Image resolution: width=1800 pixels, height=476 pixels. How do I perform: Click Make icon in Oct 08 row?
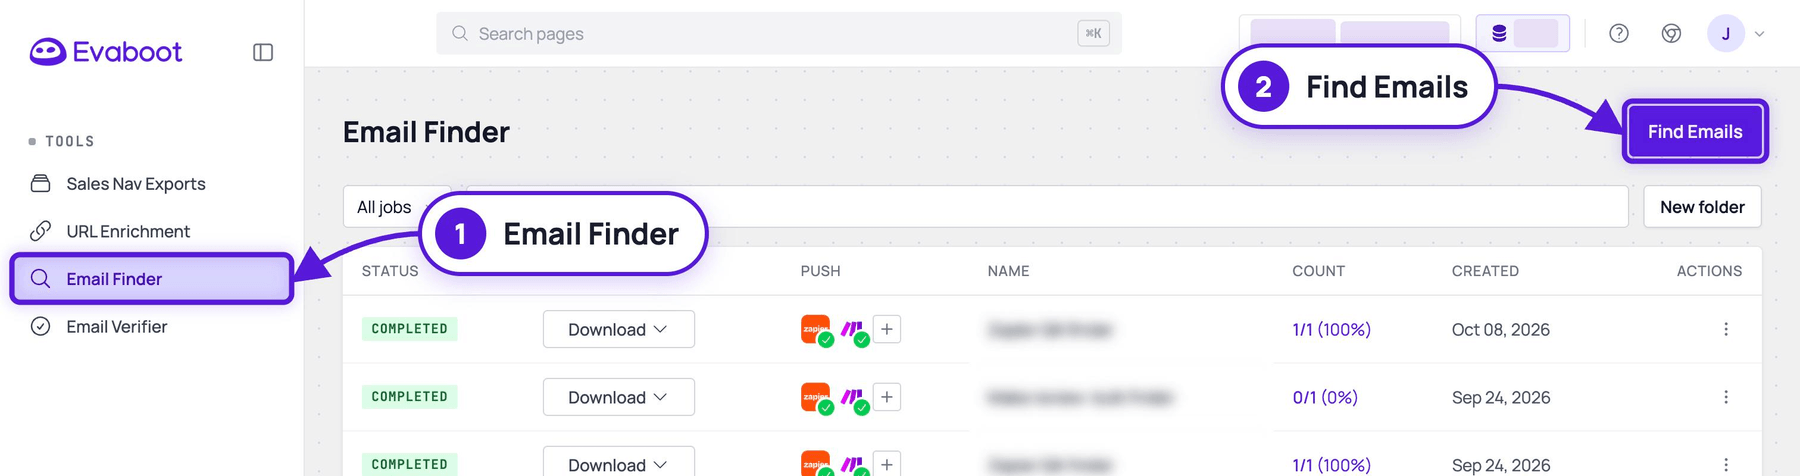852,329
